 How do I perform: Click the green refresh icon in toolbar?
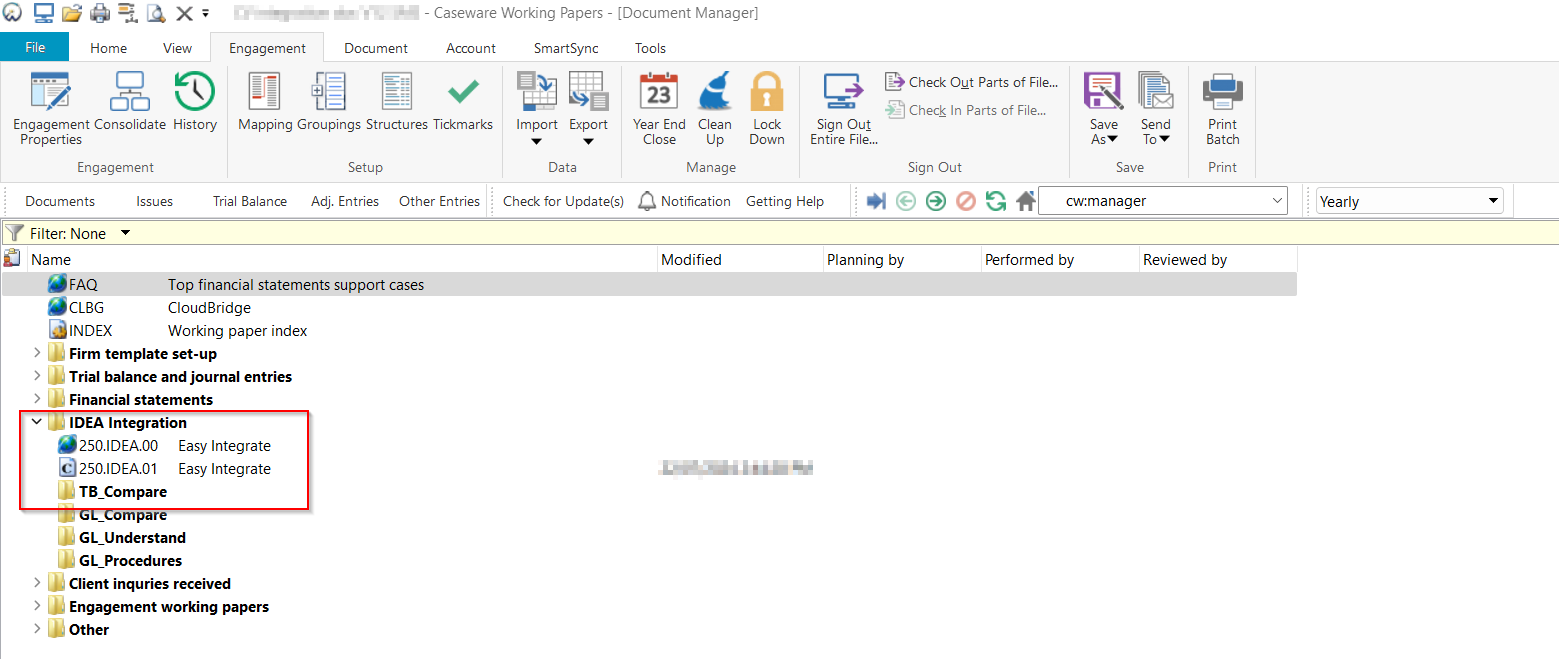(x=995, y=201)
